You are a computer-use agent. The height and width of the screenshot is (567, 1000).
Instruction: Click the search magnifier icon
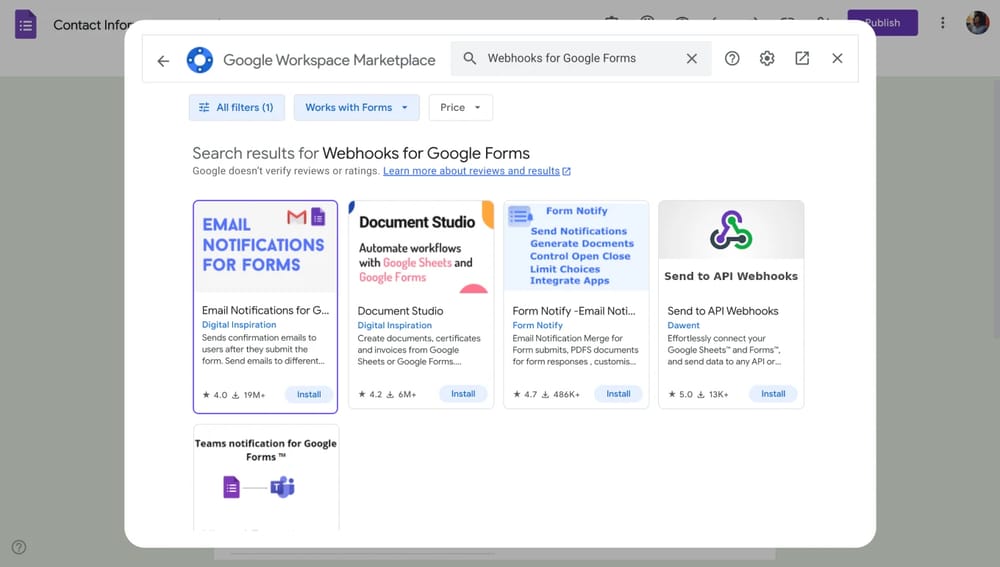pyautogui.click(x=470, y=59)
